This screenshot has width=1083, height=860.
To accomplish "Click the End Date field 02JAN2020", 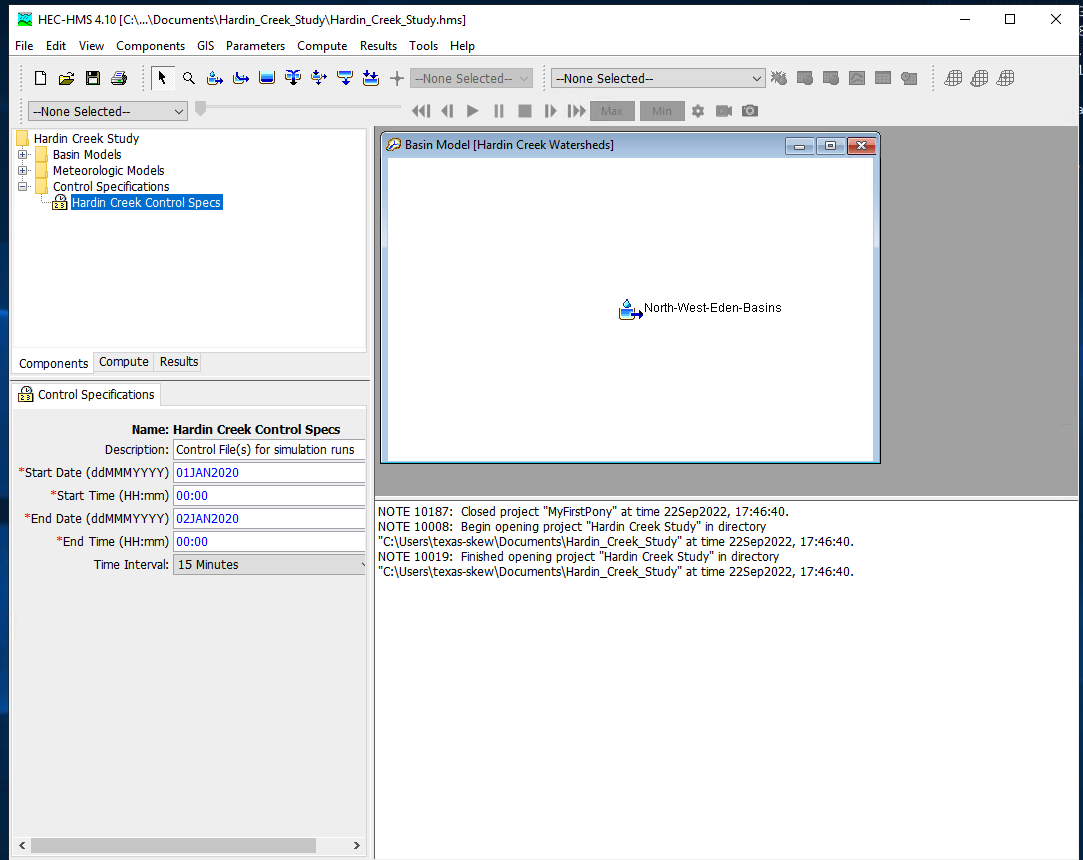I will [x=269, y=518].
